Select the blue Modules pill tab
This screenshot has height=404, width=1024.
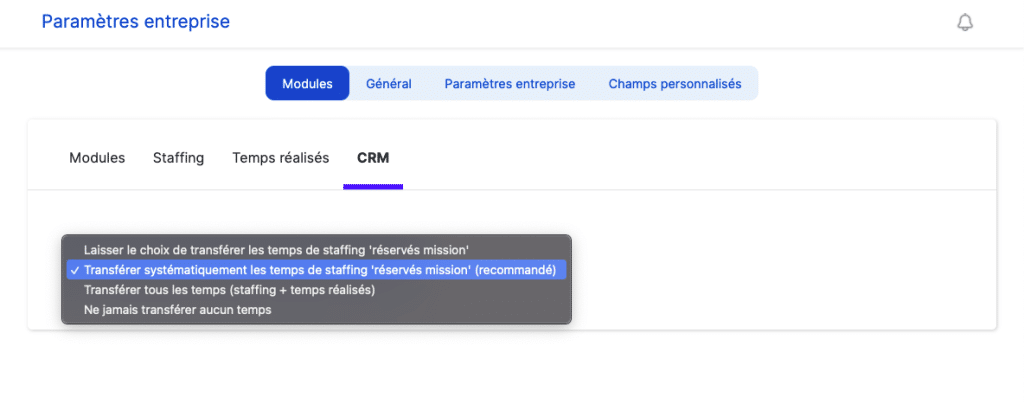click(x=307, y=84)
